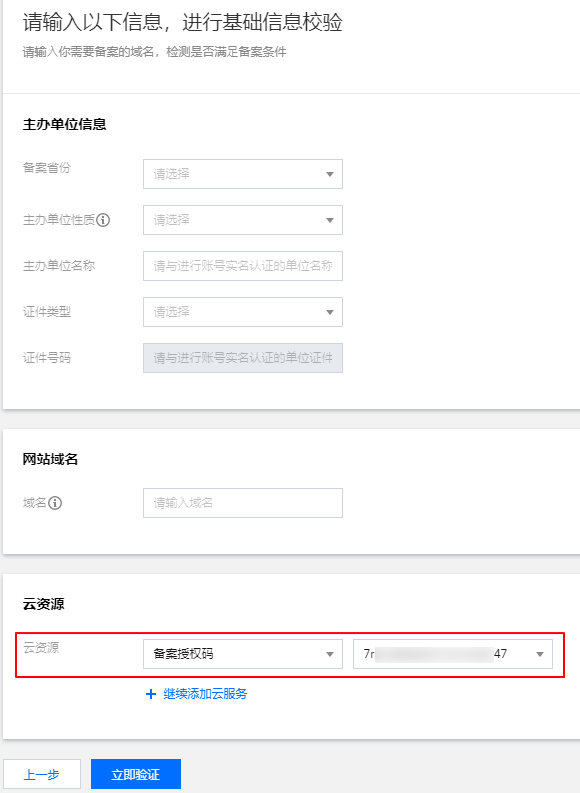This screenshot has width=580, height=793.
Task: Click the 继续添加云服务 link
Action: click(x=205, y=694)
